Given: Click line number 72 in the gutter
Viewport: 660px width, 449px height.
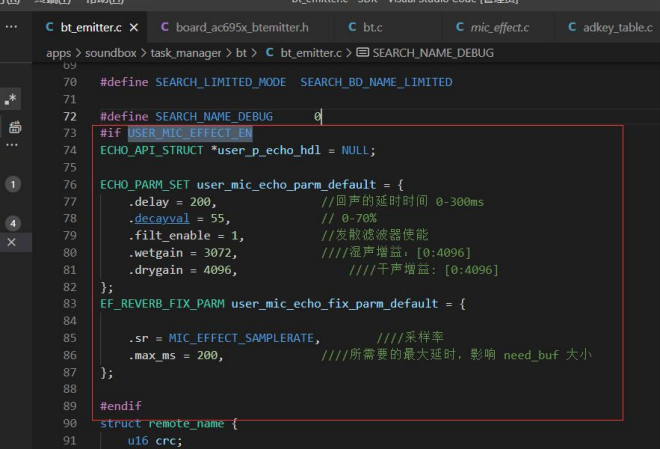Looking at the screenshot, I should pyautogui.click(x=70, y=117).
